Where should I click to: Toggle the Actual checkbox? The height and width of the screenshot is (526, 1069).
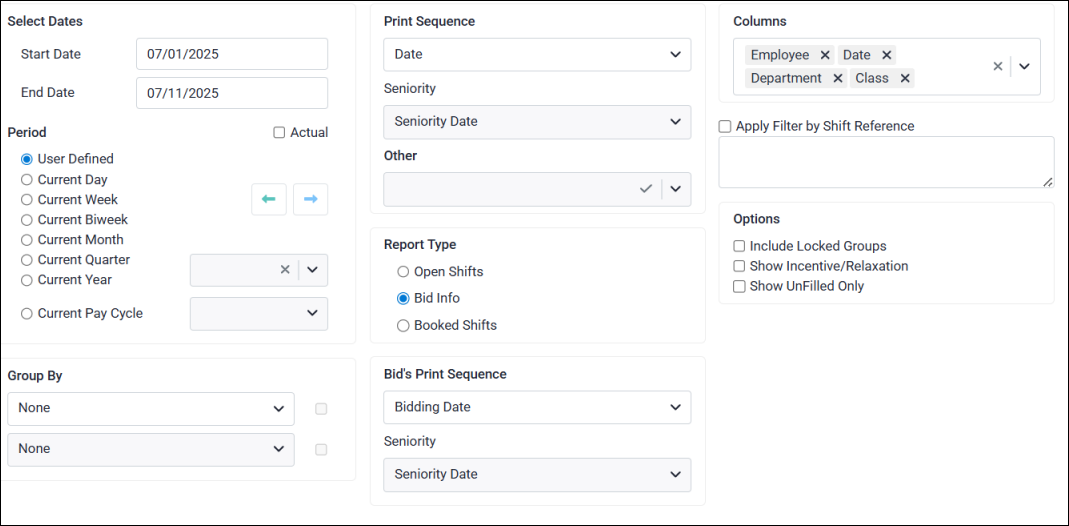click(279, 133)
